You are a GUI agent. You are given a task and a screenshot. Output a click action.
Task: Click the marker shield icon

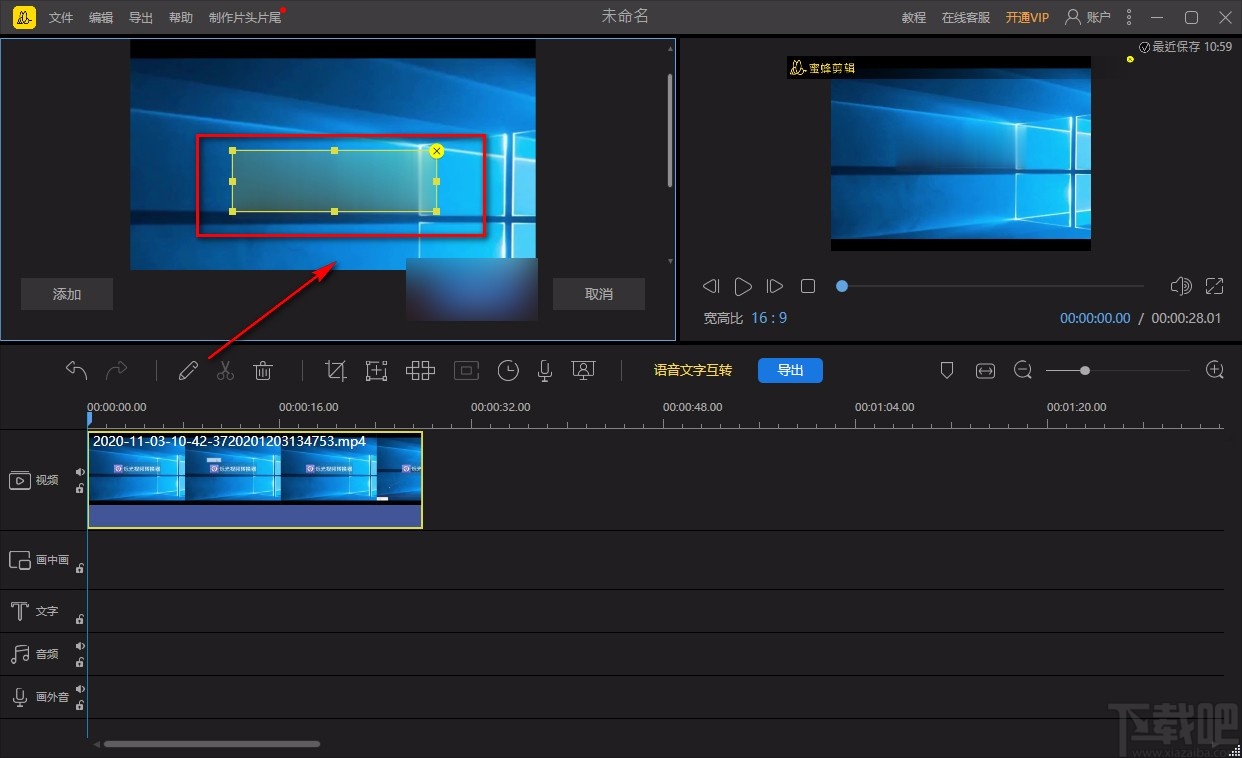coord(947,371)
